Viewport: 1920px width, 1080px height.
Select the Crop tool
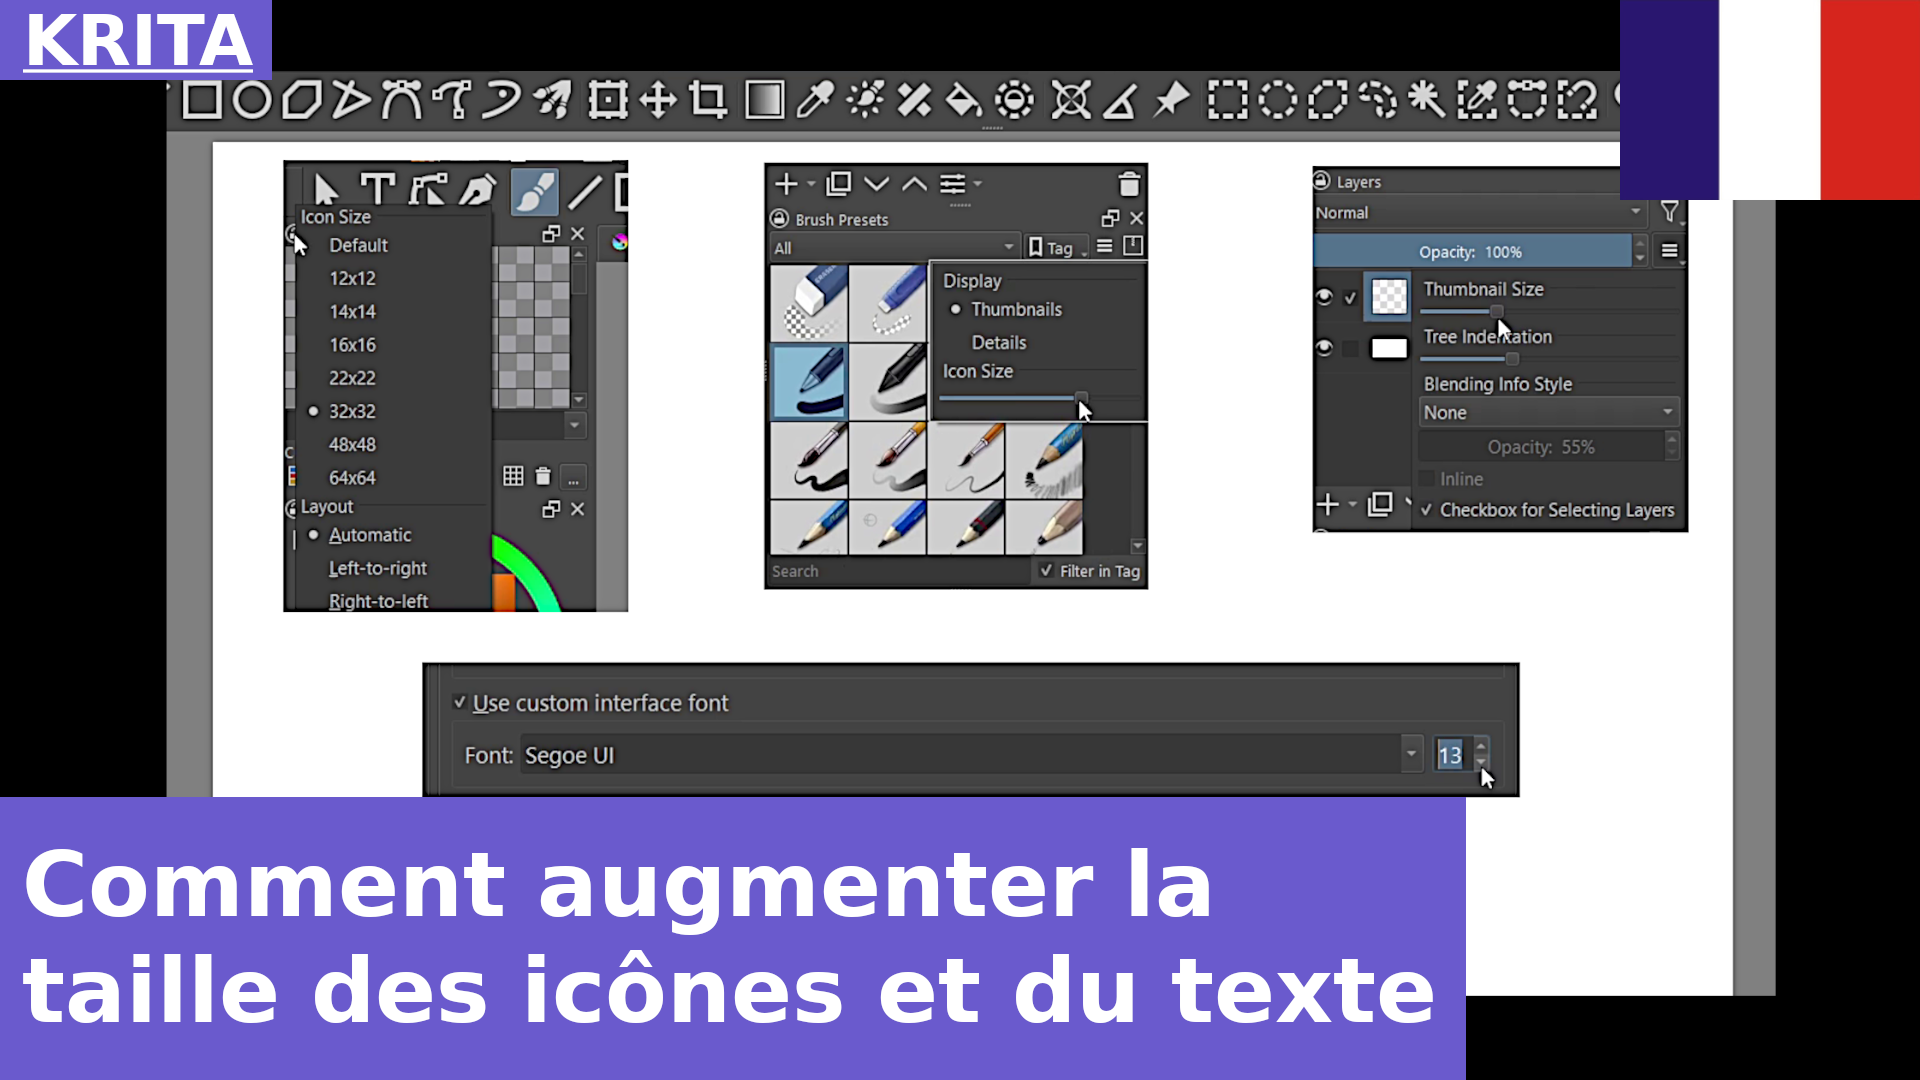pos(709,100)
